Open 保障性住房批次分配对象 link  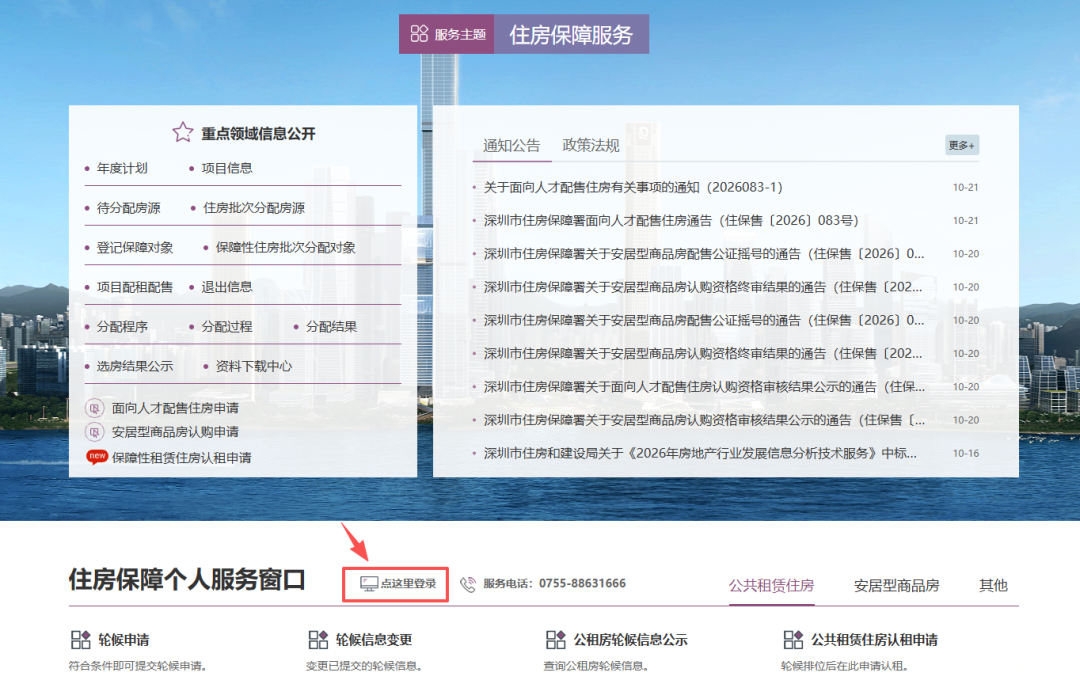[x=286, y=247]
